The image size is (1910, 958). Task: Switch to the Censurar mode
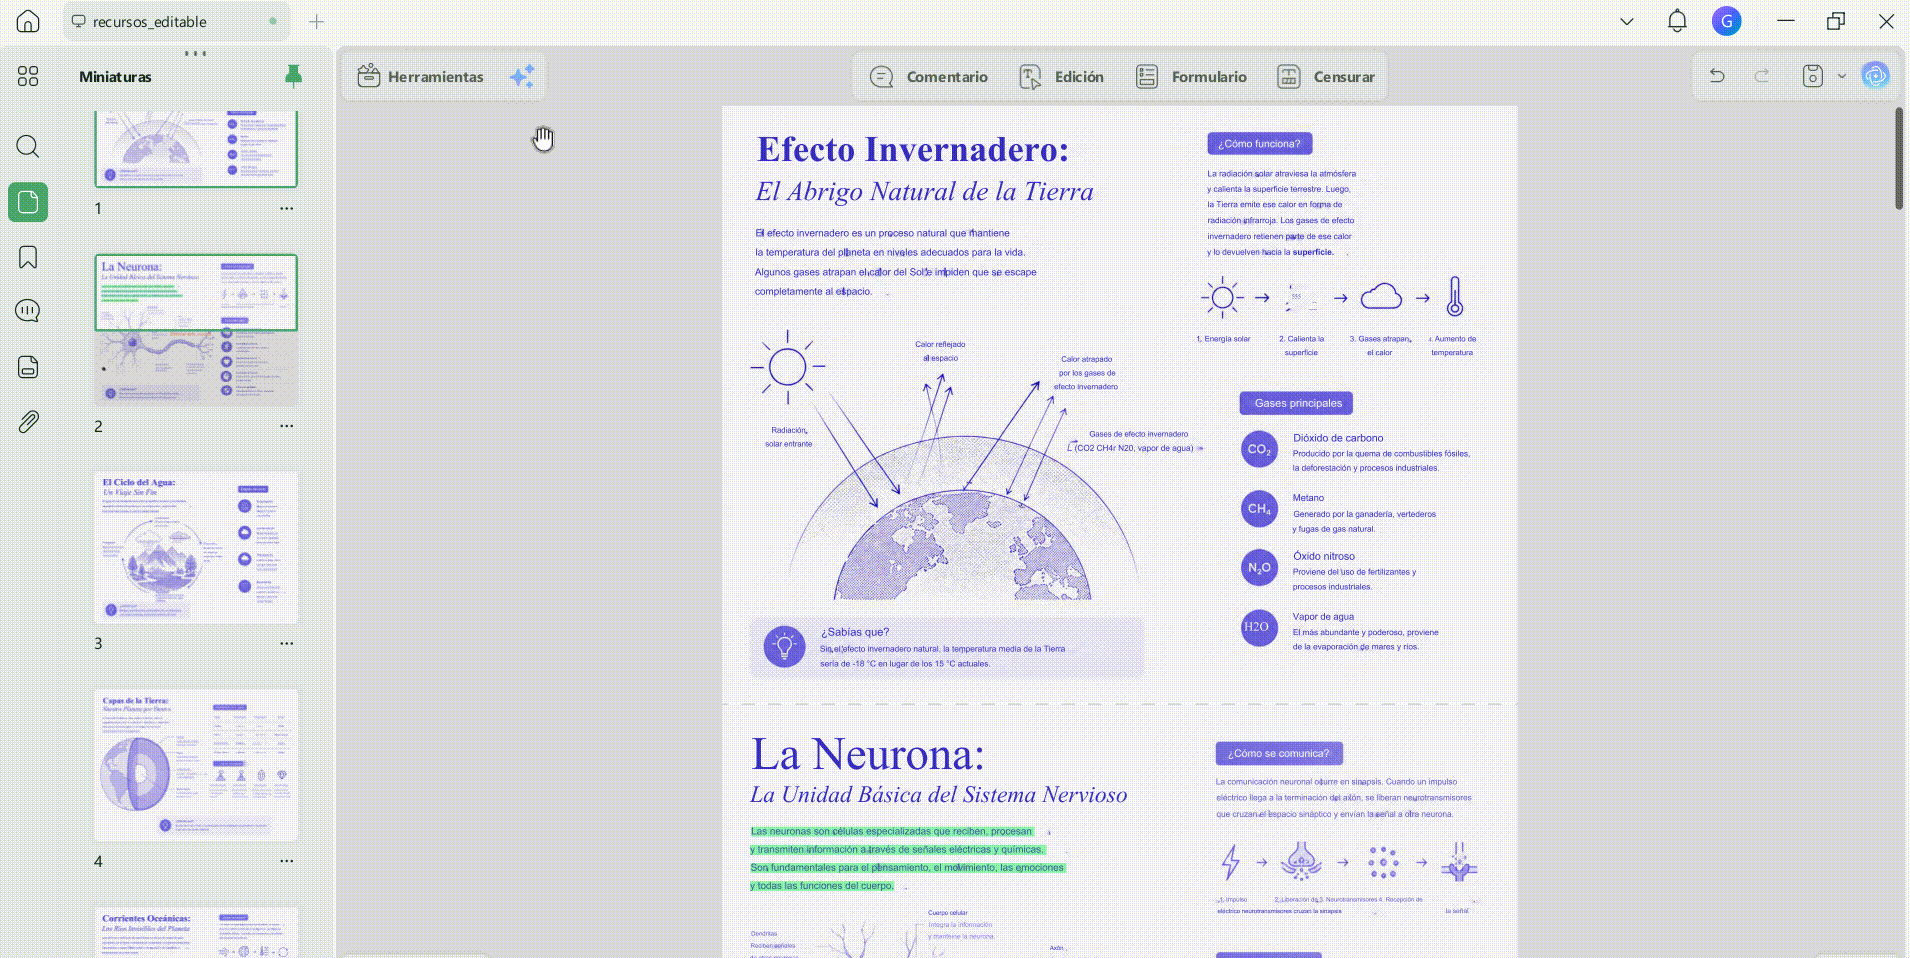[x=1326, y=77]
